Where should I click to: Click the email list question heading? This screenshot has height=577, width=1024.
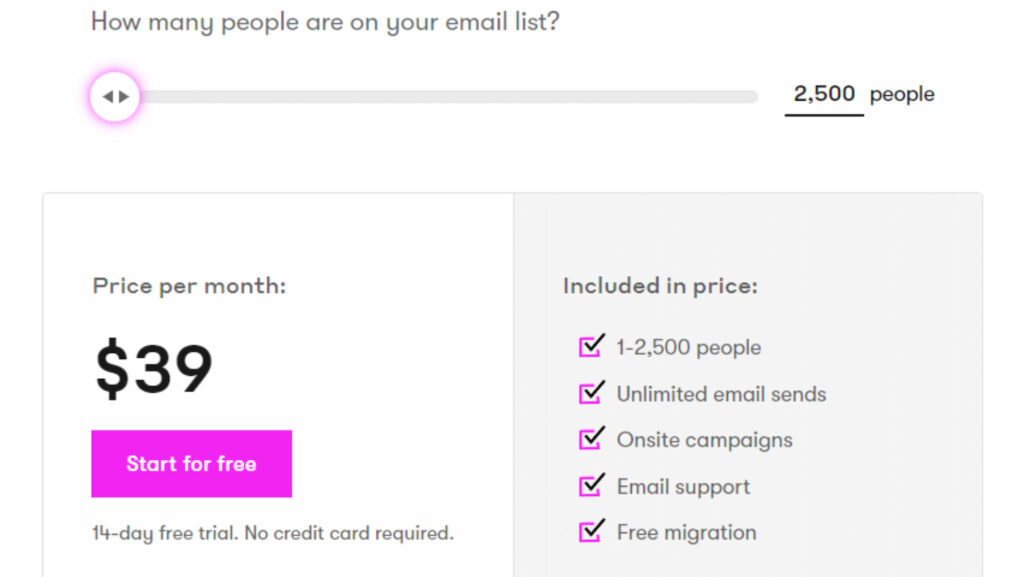point(325,22)
